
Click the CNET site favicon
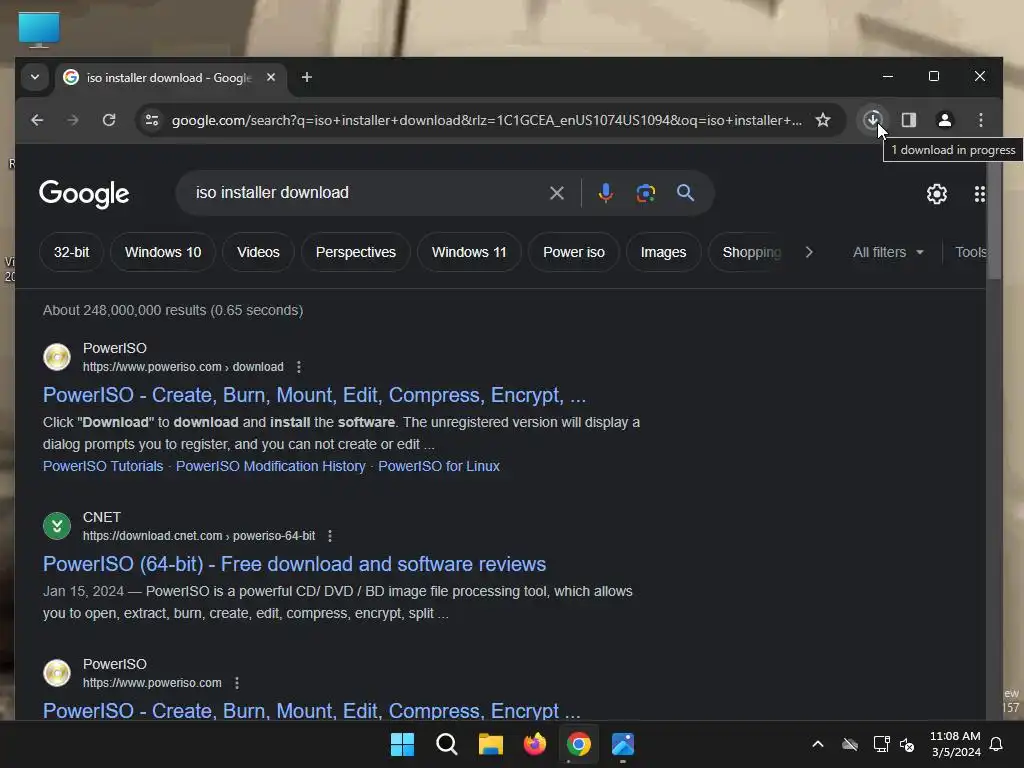pyautogui.click(x=57, y=526)
